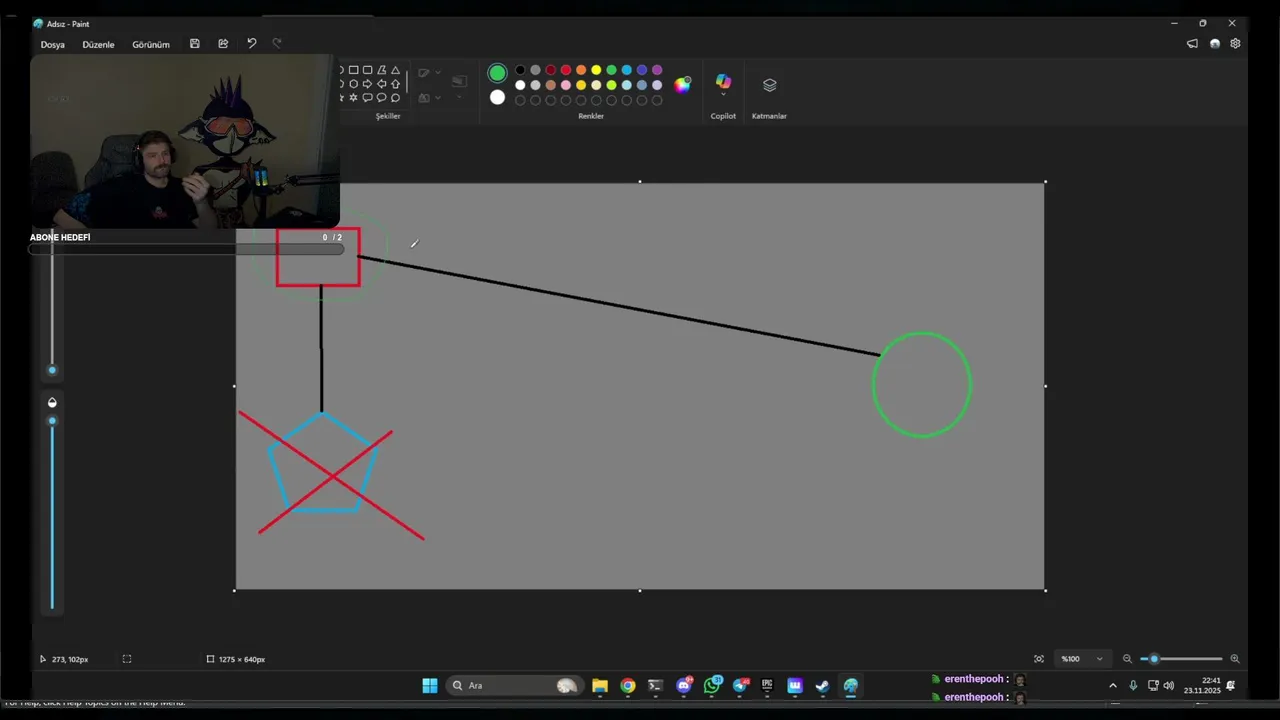Click the zoom slider handle

1154,659
